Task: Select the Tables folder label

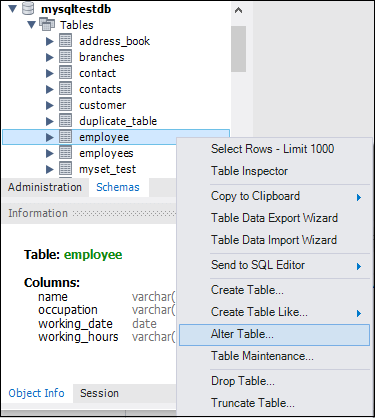Action: coord(77,25)
